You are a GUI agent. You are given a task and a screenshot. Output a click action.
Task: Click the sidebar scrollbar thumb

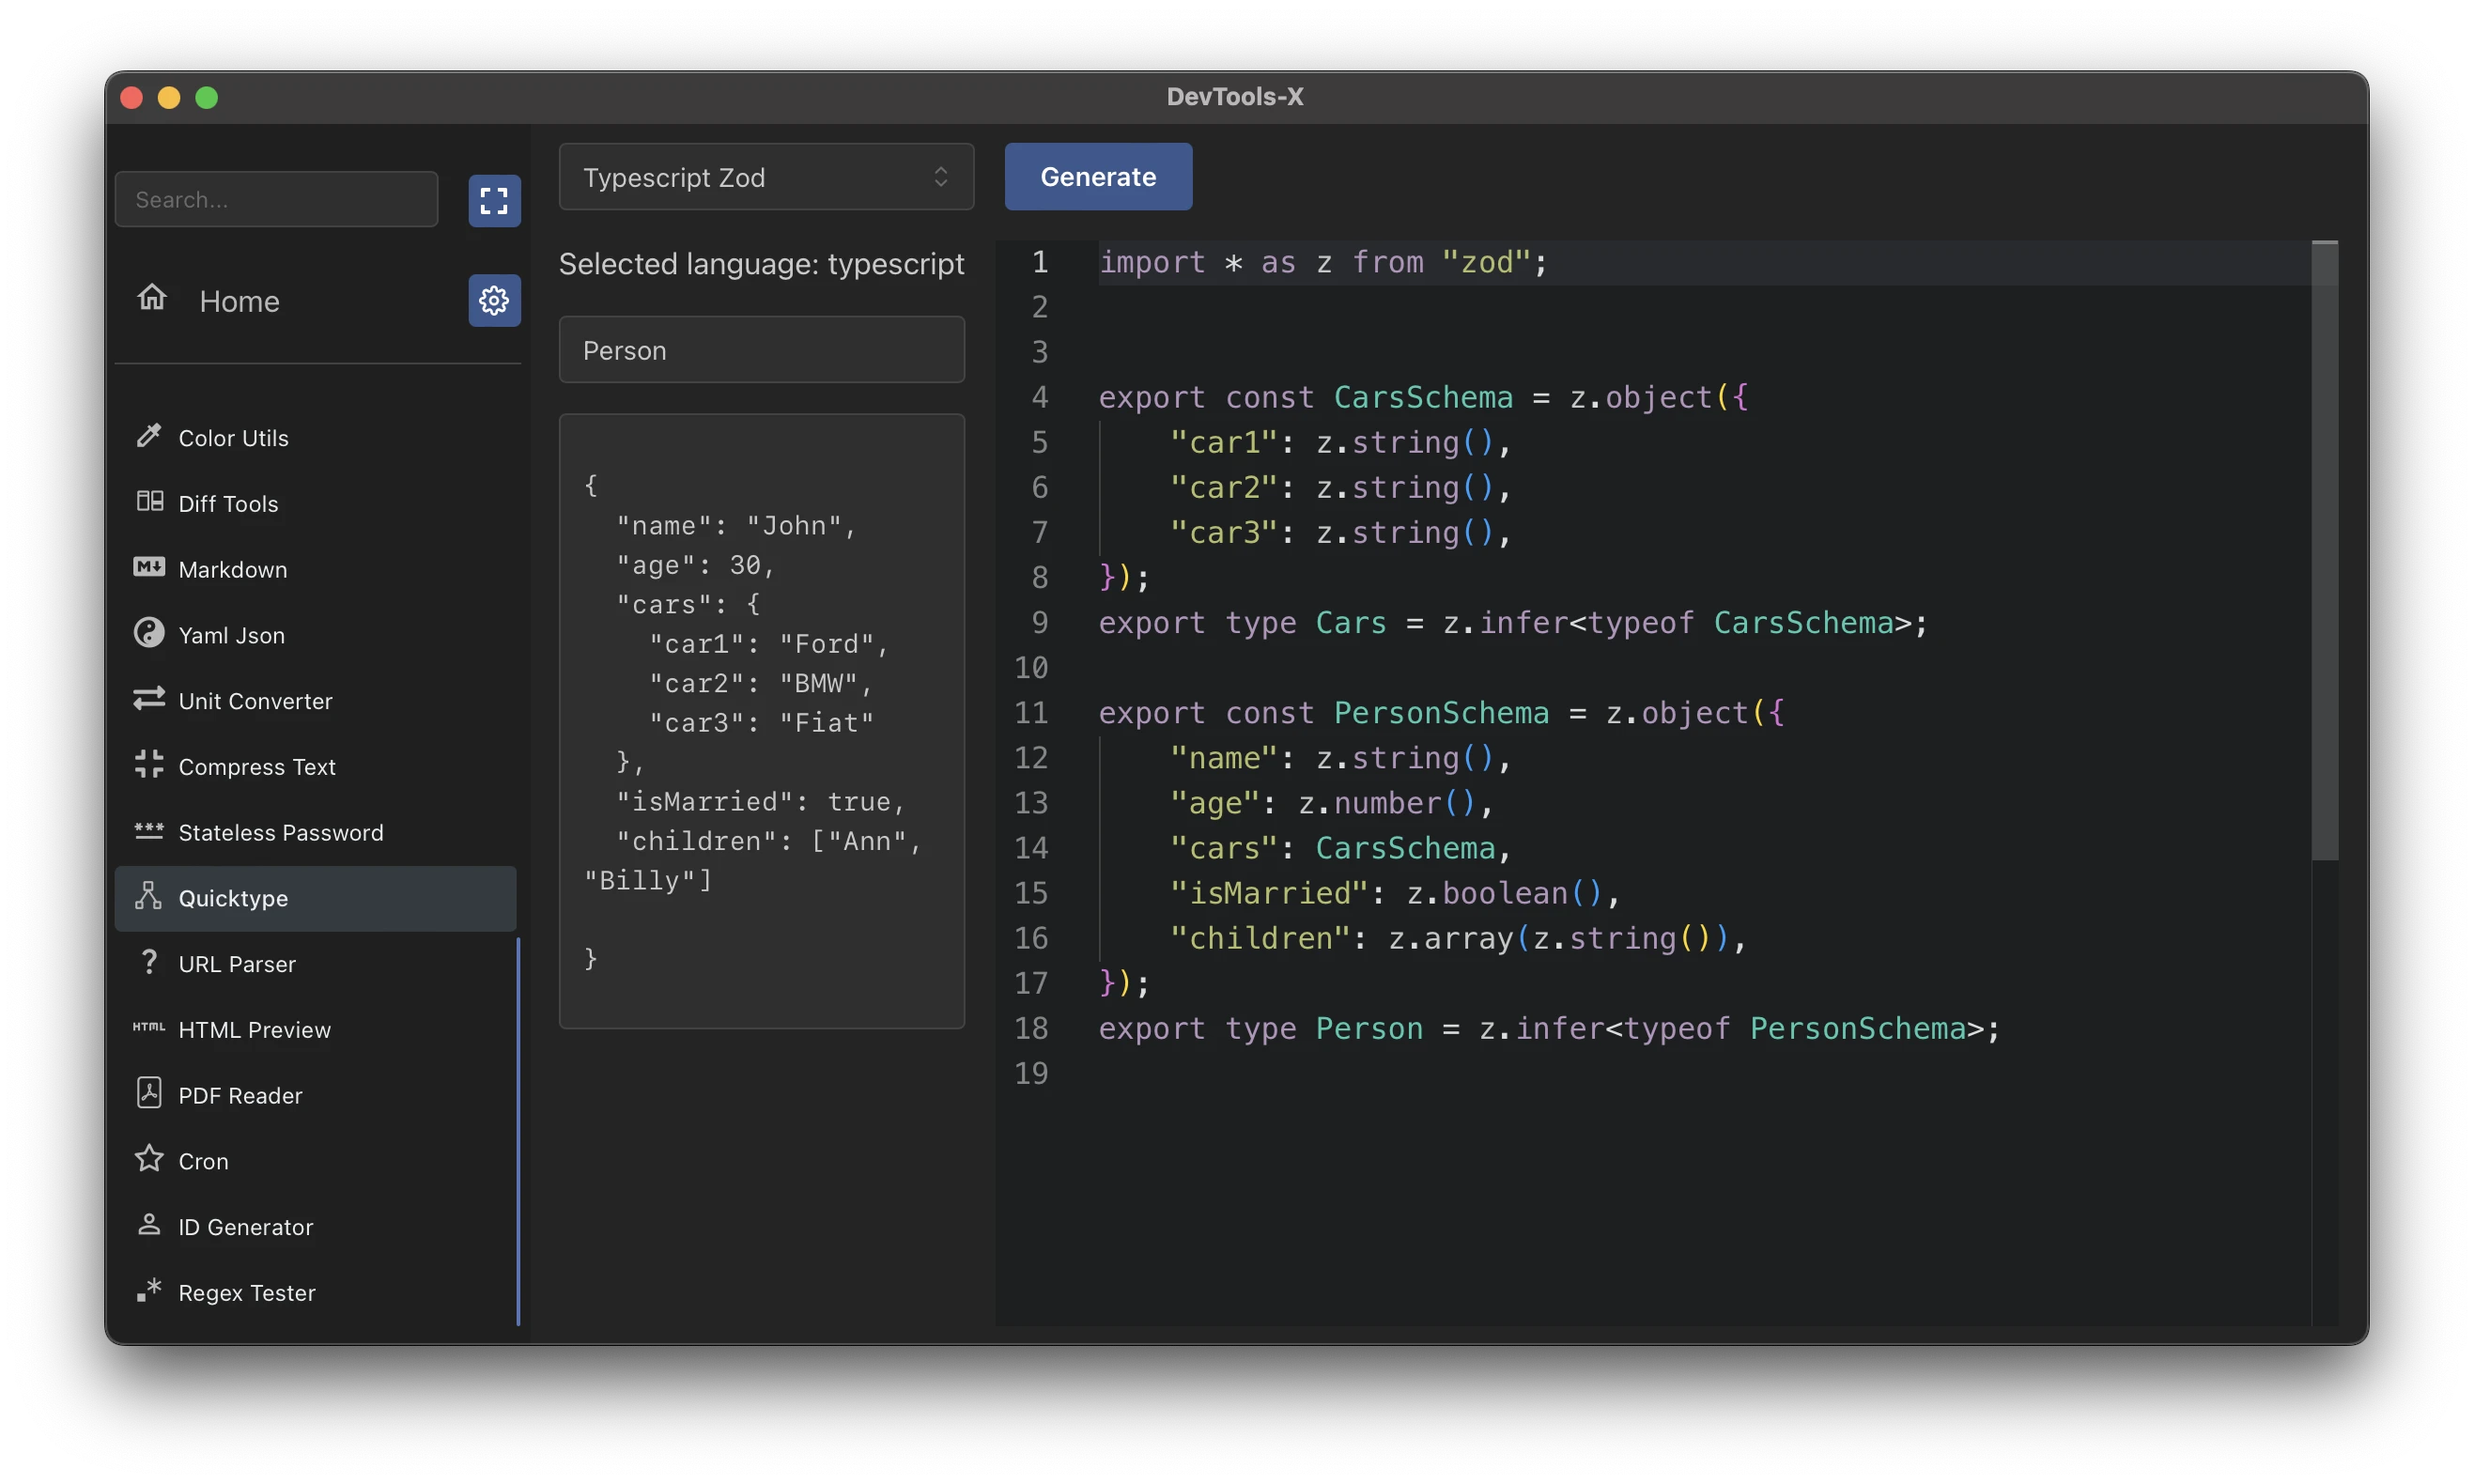click(x=518, y=1131)
